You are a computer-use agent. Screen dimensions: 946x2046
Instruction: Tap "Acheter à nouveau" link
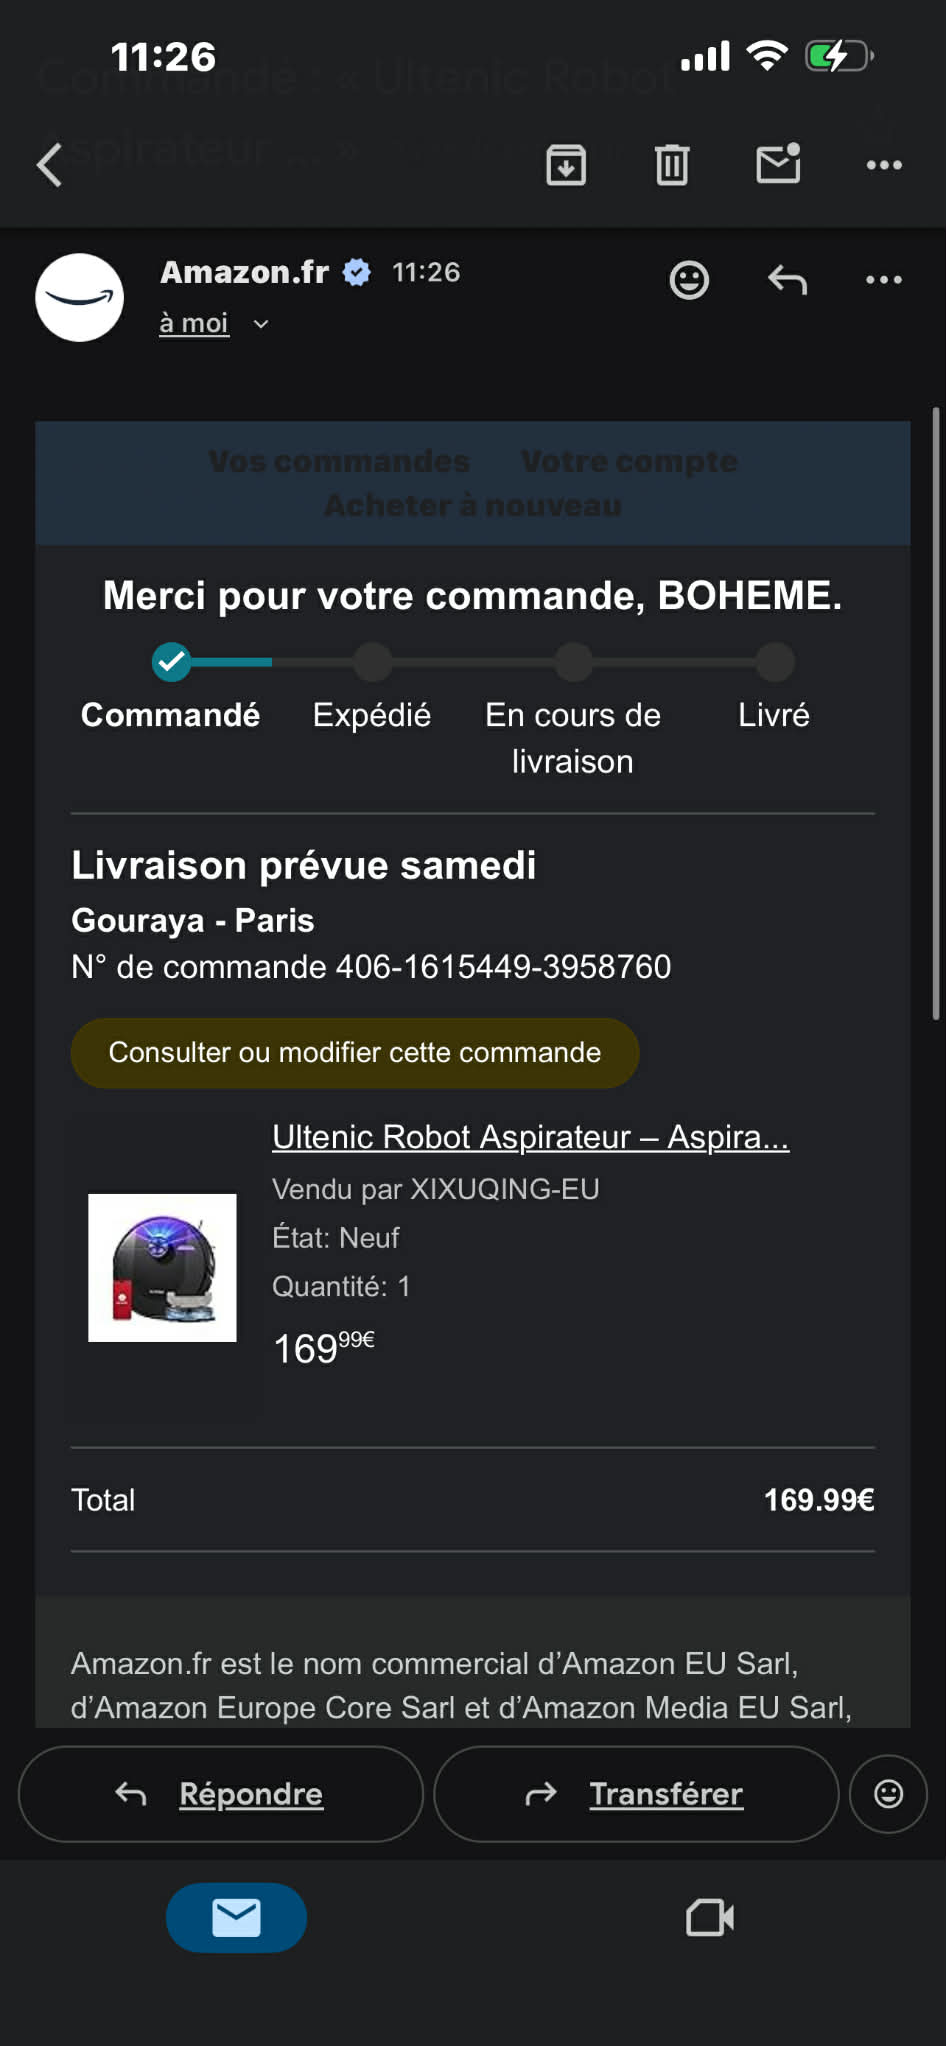point(473,505)
